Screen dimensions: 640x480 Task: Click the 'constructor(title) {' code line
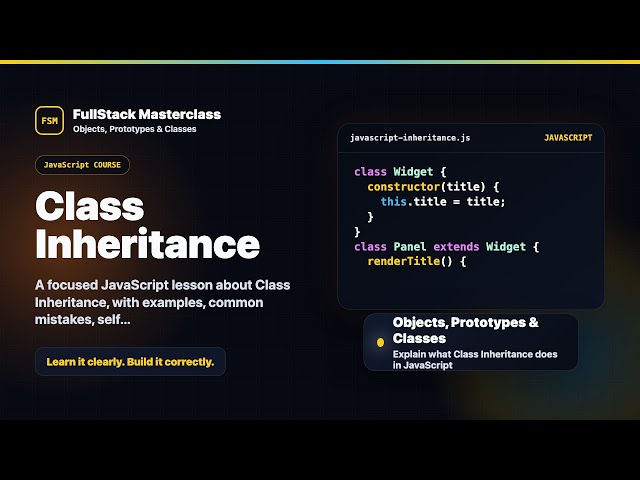tap(433, 187)
